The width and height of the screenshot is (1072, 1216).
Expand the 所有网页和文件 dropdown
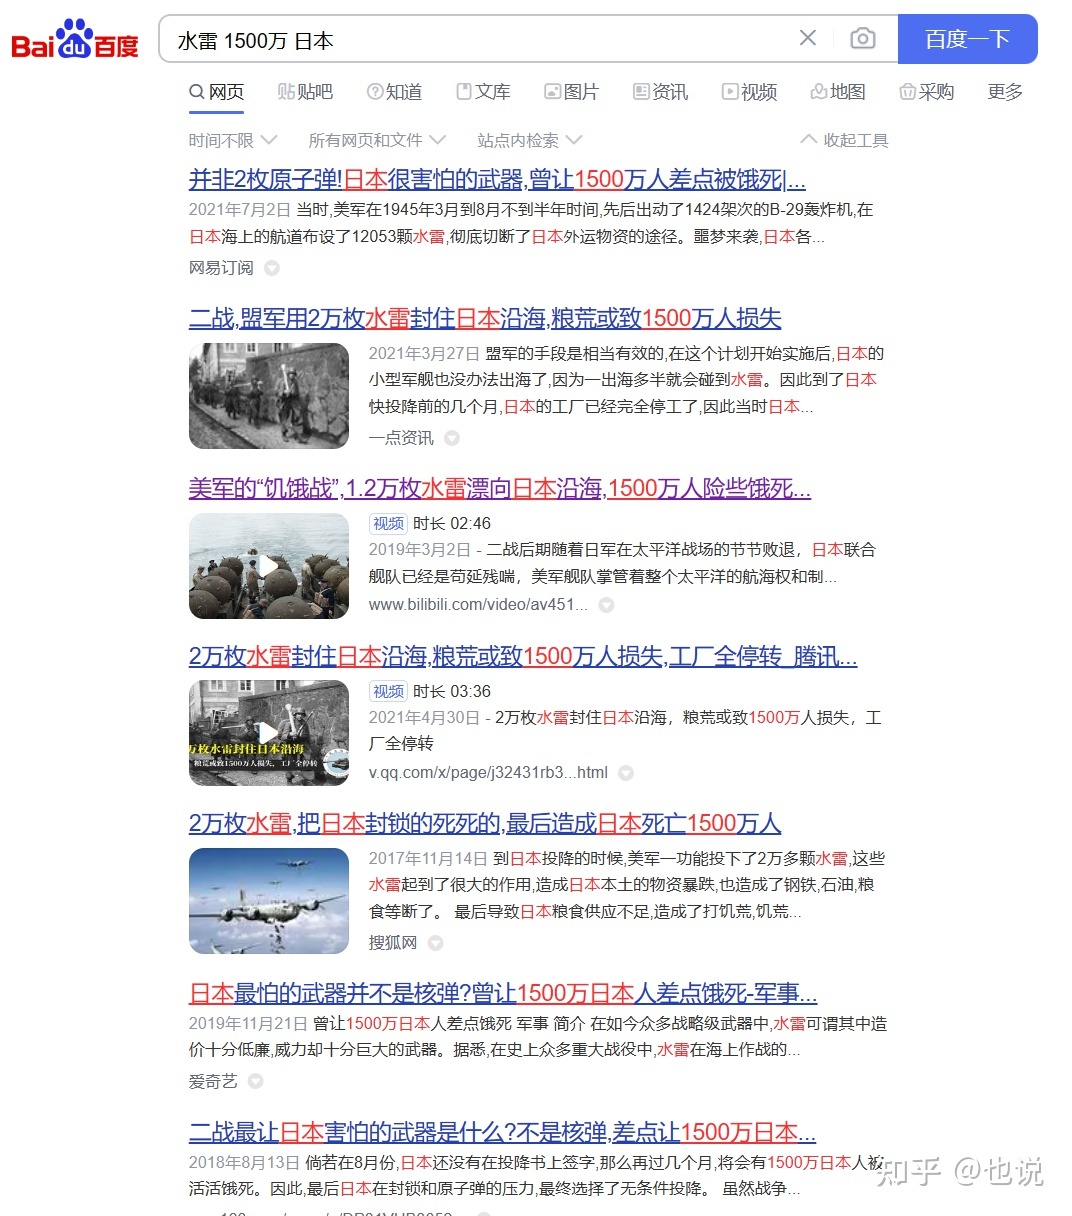click(x=376, y=140)
